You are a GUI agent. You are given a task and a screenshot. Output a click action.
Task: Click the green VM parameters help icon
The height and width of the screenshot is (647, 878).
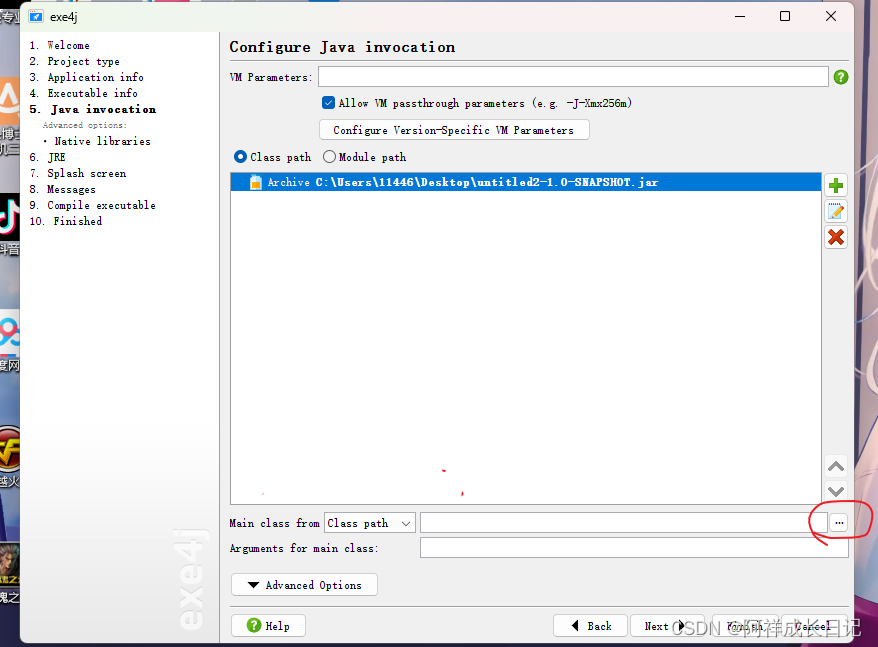click(841, 77)
